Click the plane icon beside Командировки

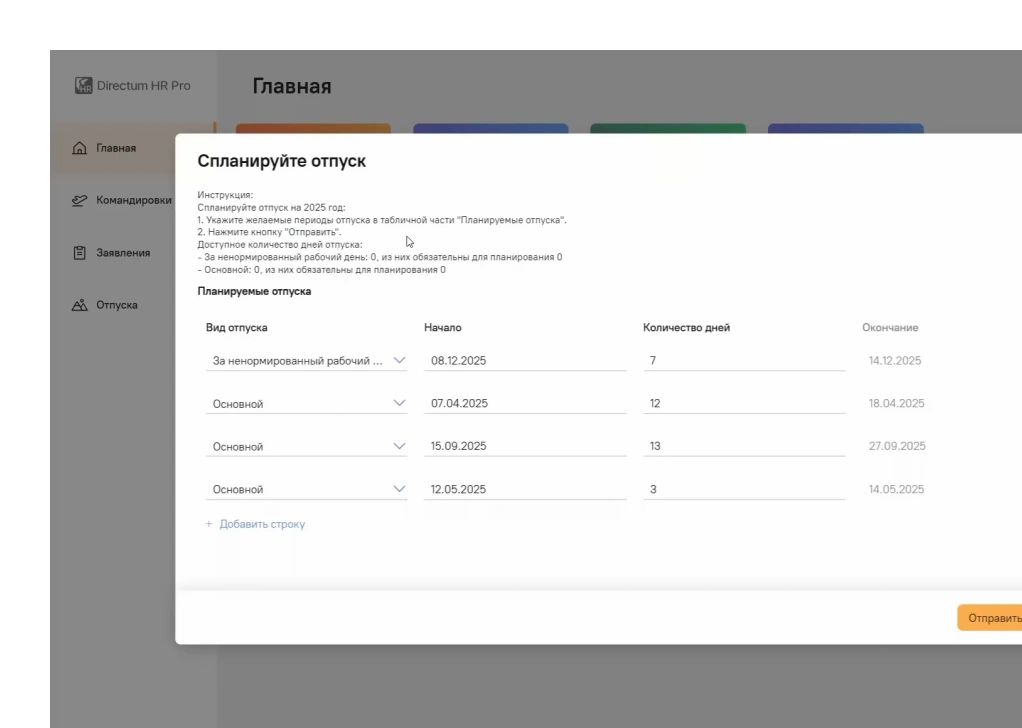(81, 201)
